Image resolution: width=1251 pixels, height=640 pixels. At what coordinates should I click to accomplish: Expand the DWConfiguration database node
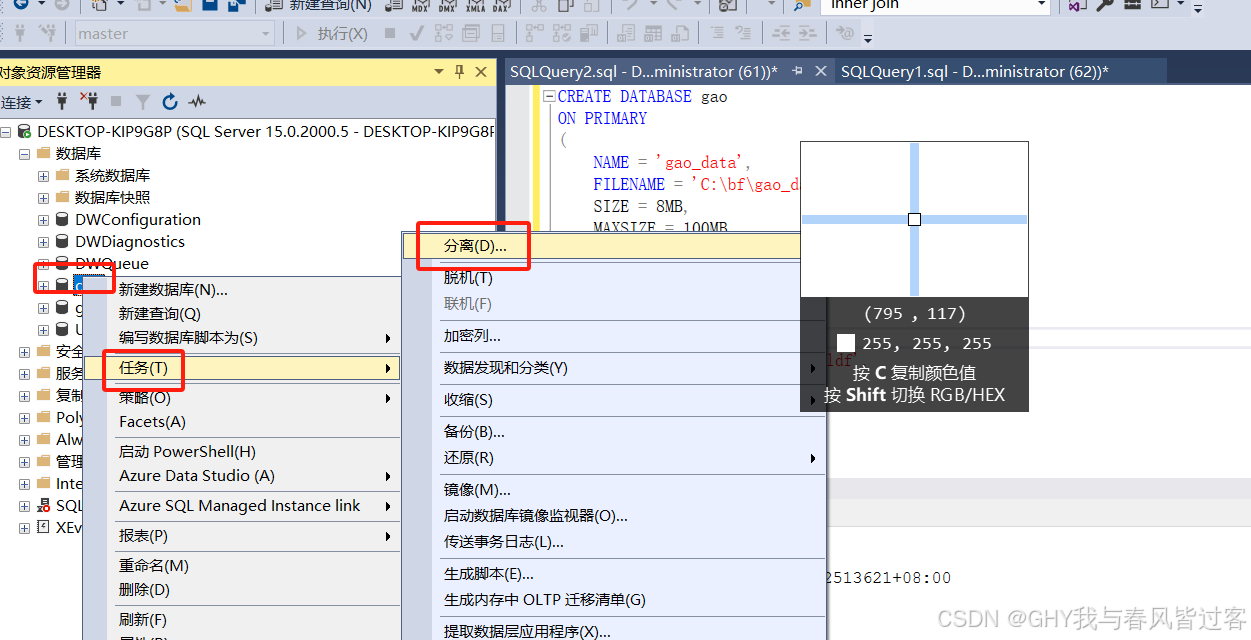(x=44, y=220)
